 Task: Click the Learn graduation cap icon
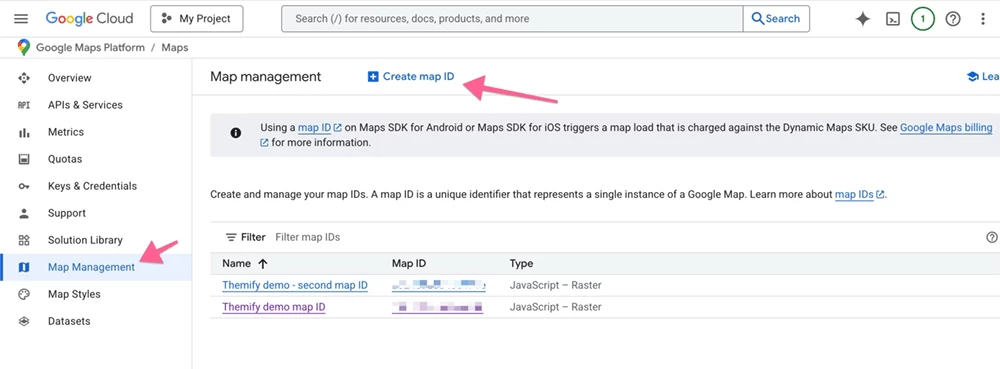973,76
